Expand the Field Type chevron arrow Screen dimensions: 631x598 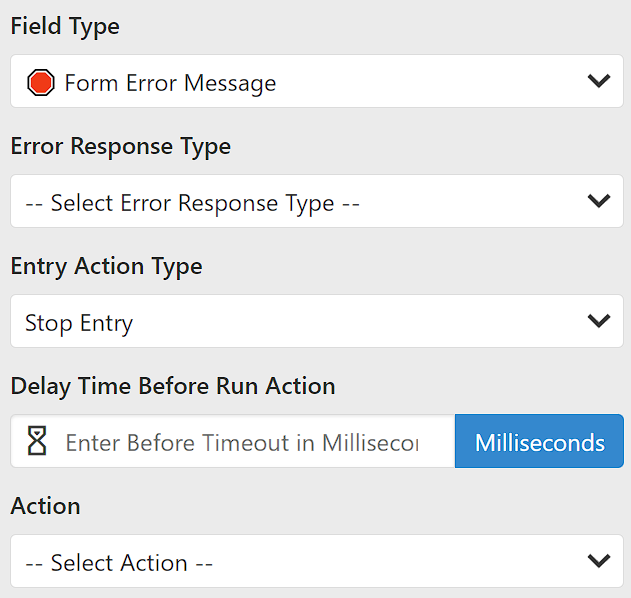pos(599,81)
